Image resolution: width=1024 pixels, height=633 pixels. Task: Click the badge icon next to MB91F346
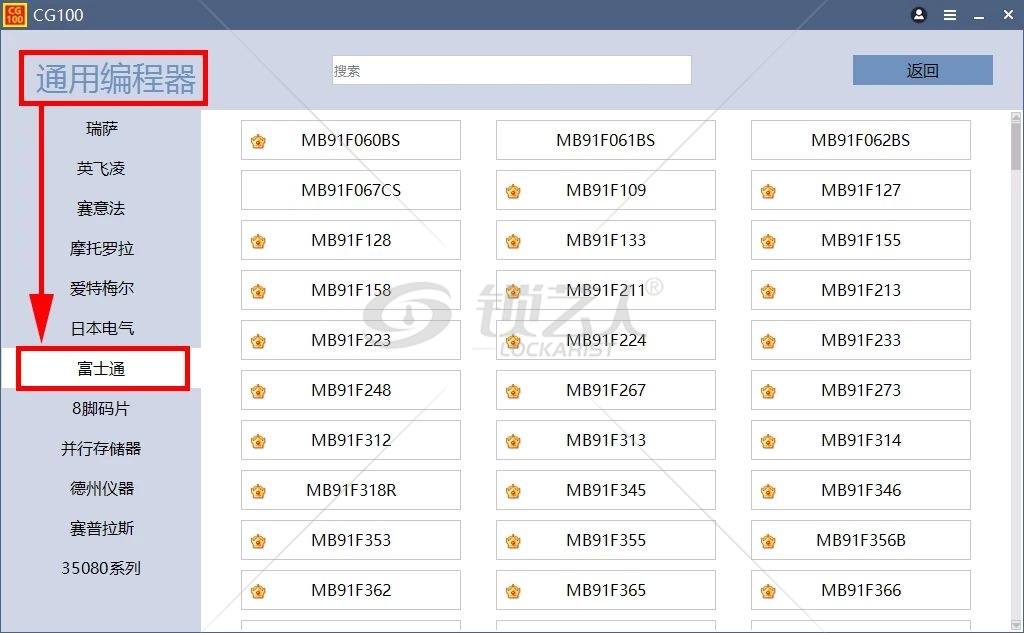tap(769, 491)
